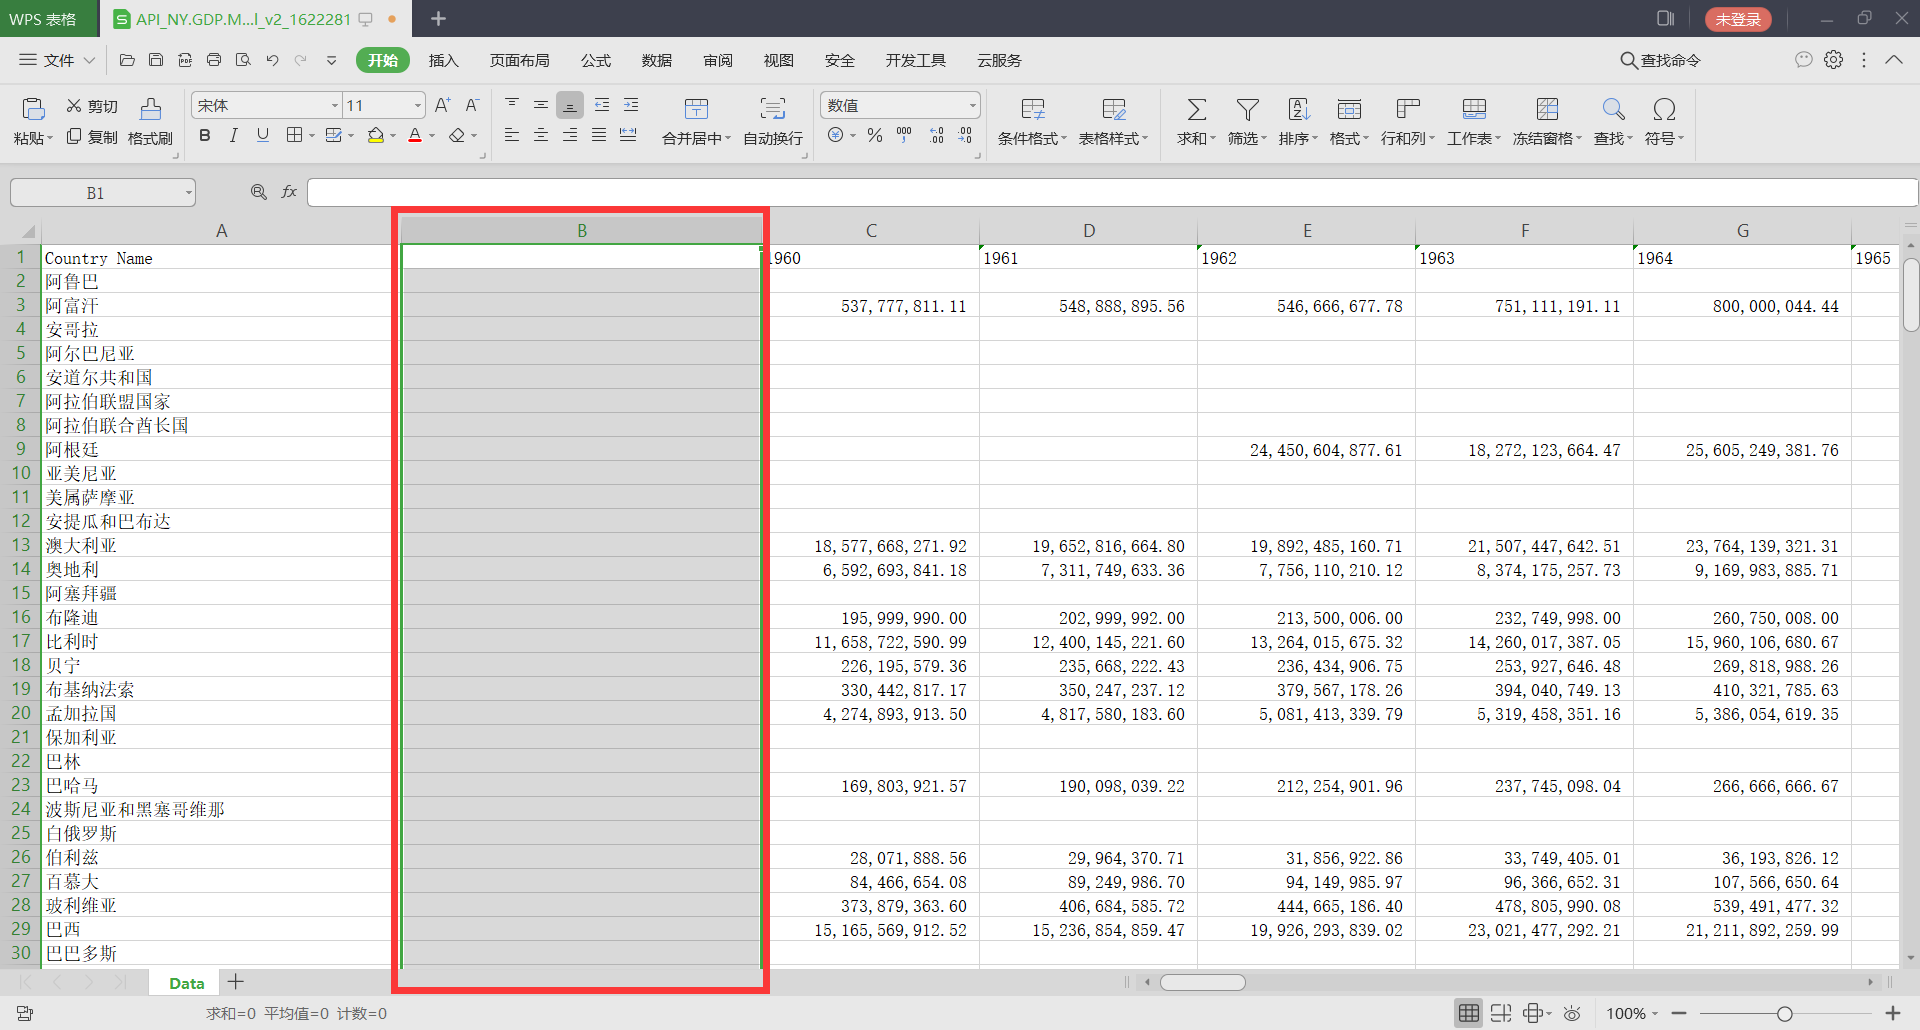Click the Print icon in quick access bar
Image resolution: width=1920 pixels, height=1030 pixels.
tap(214, 60)
